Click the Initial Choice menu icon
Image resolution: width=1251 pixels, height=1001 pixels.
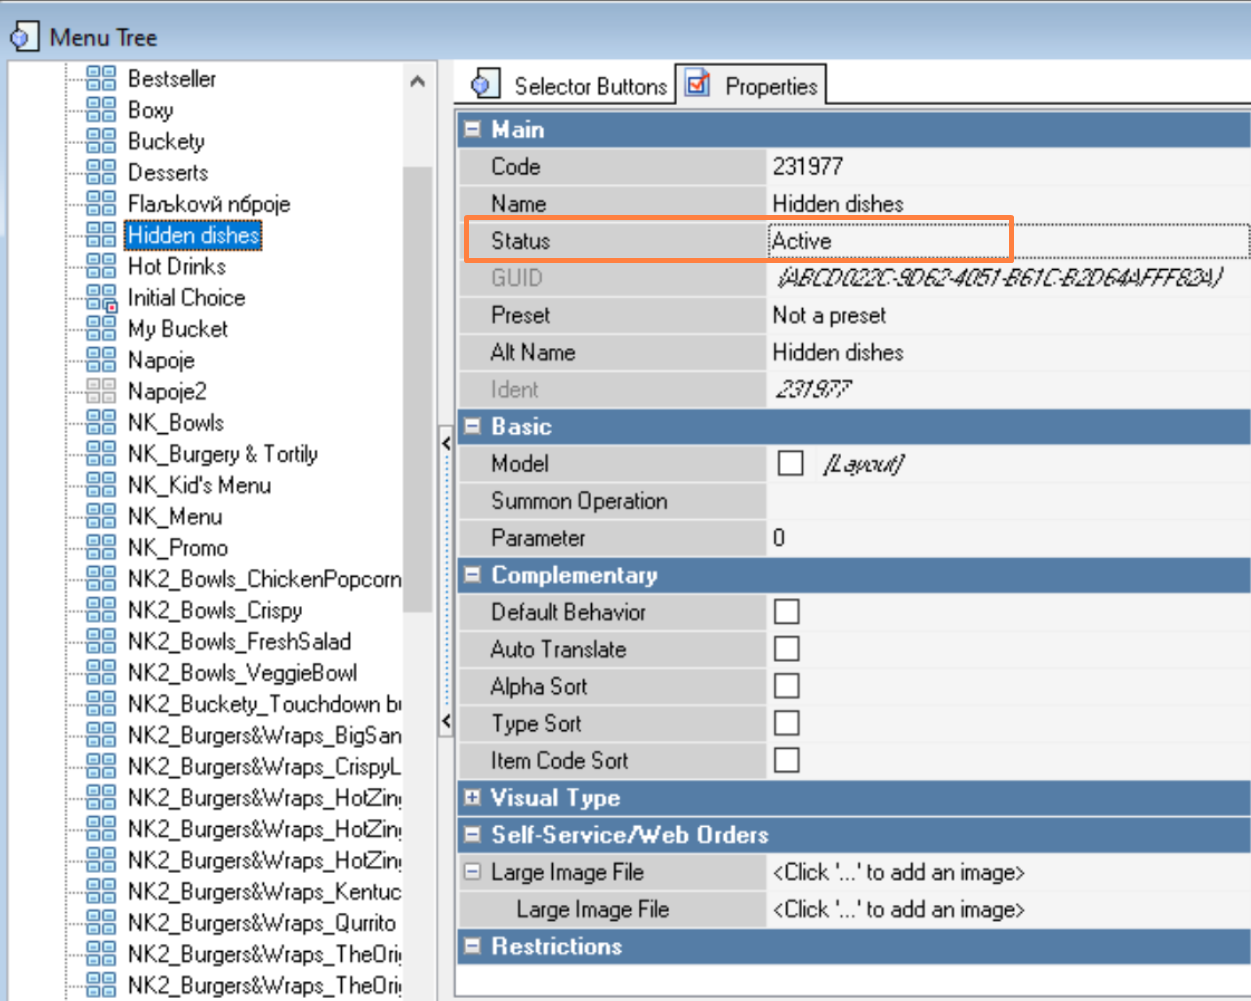coord(101,298)
